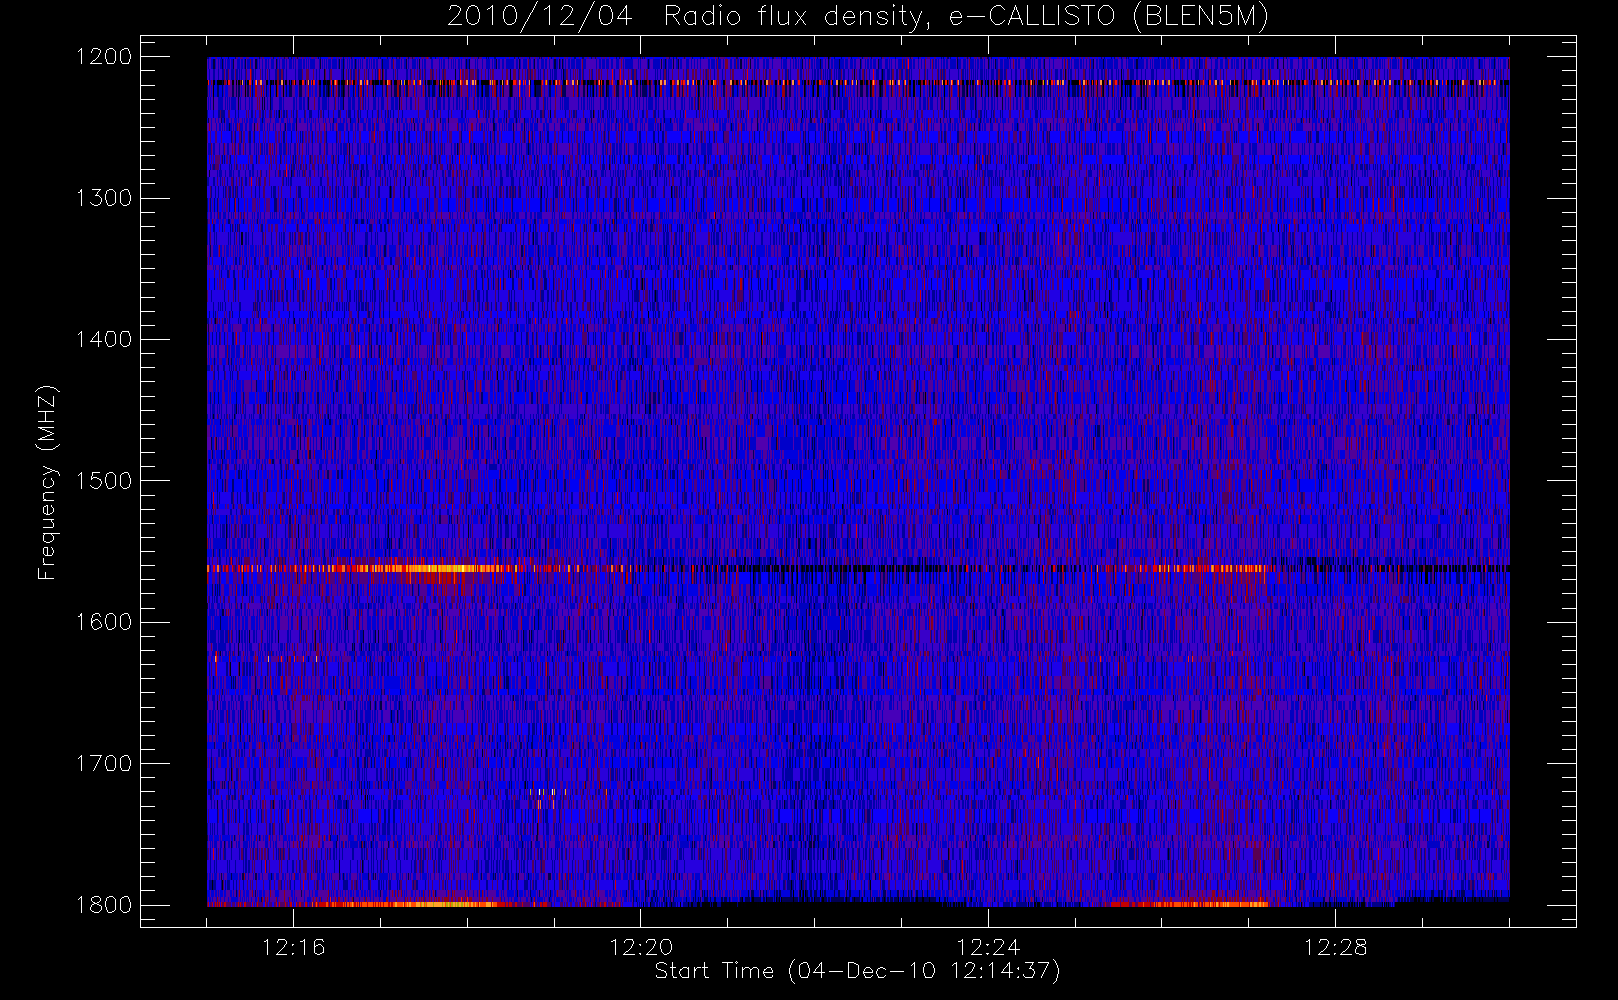Click the 1400 frequency tick label

coord(104,339)
